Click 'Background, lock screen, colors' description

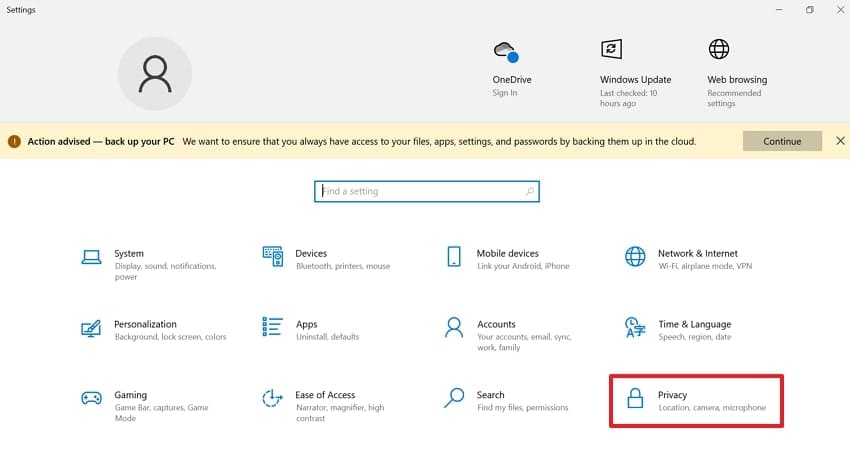[x=170, y=337]
